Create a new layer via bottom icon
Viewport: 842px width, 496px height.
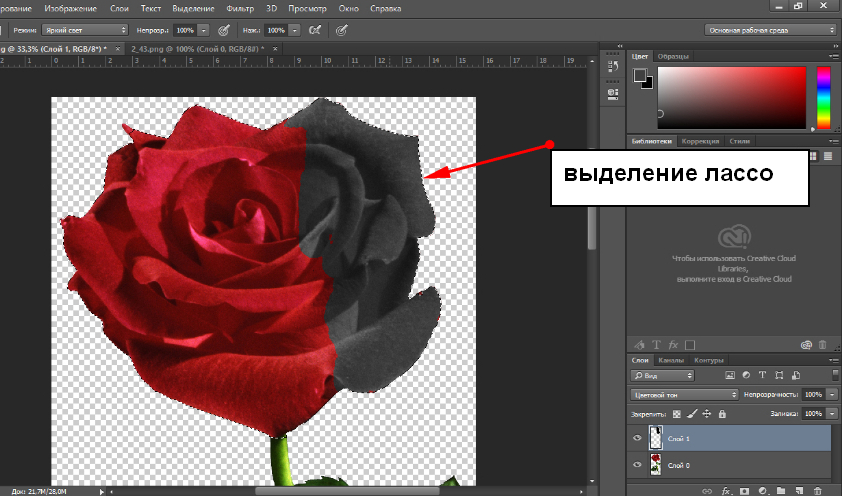(798, 491)
